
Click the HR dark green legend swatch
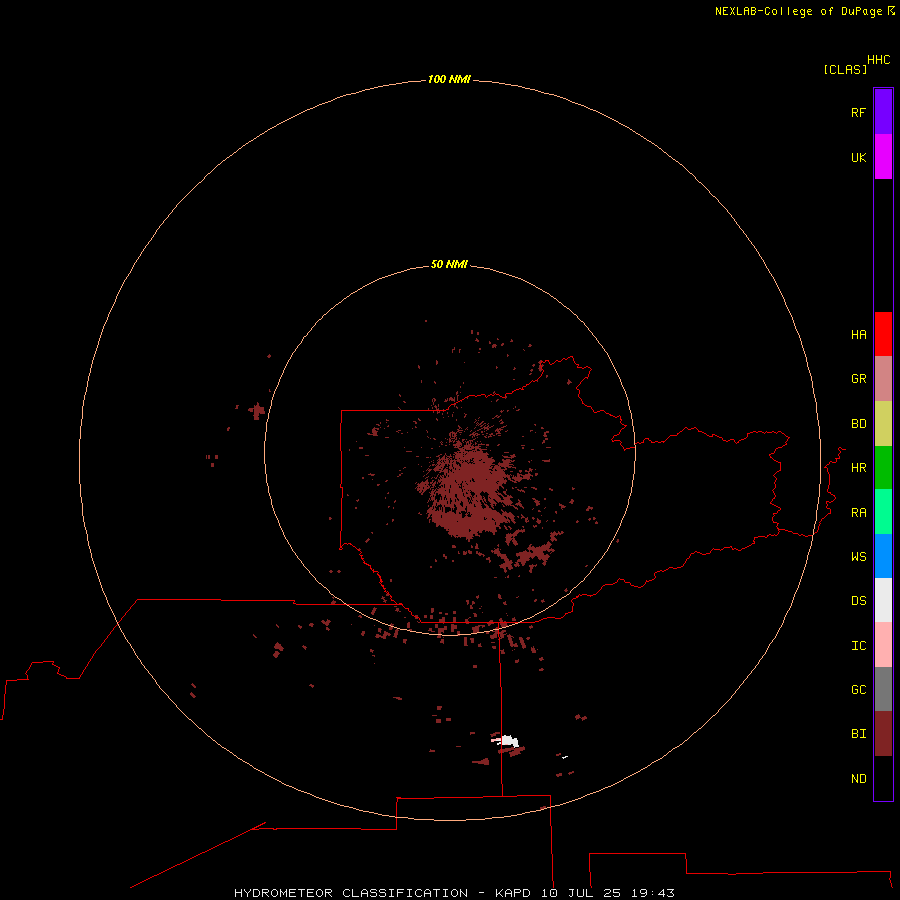click(883, 468)
